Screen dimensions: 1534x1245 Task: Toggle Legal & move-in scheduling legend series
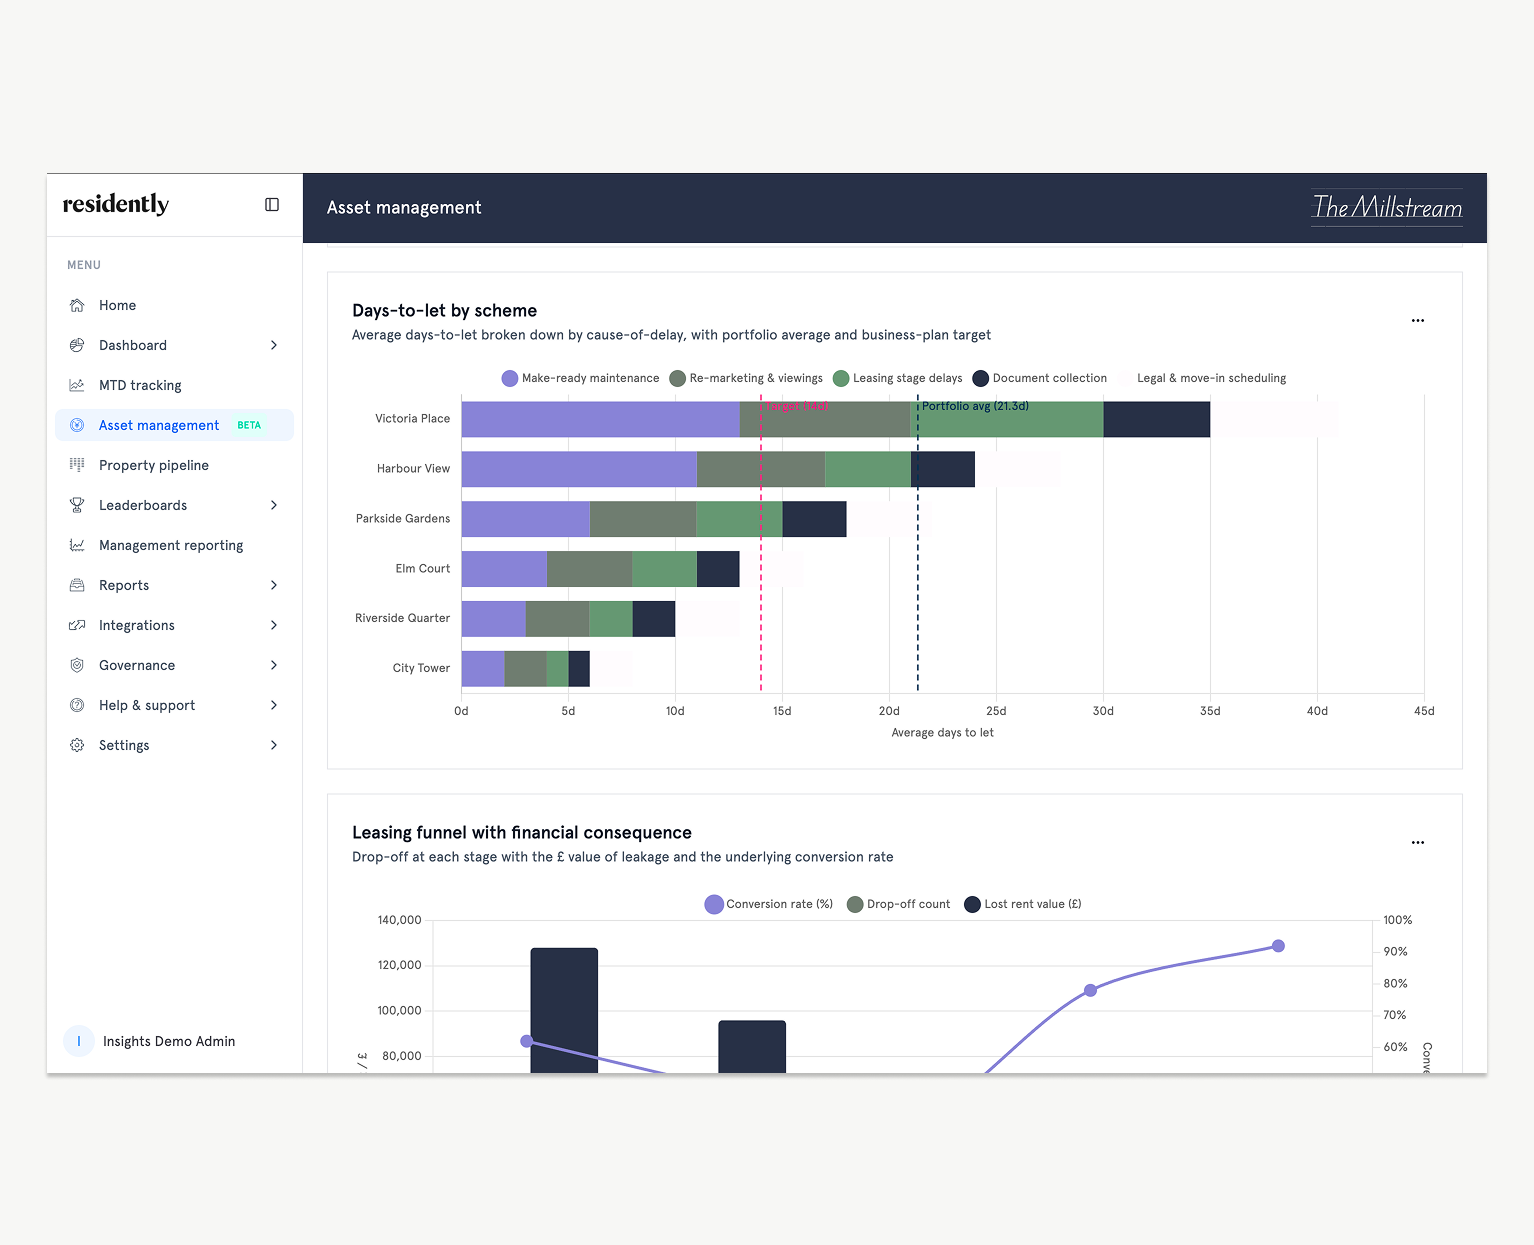[1202, 378]
